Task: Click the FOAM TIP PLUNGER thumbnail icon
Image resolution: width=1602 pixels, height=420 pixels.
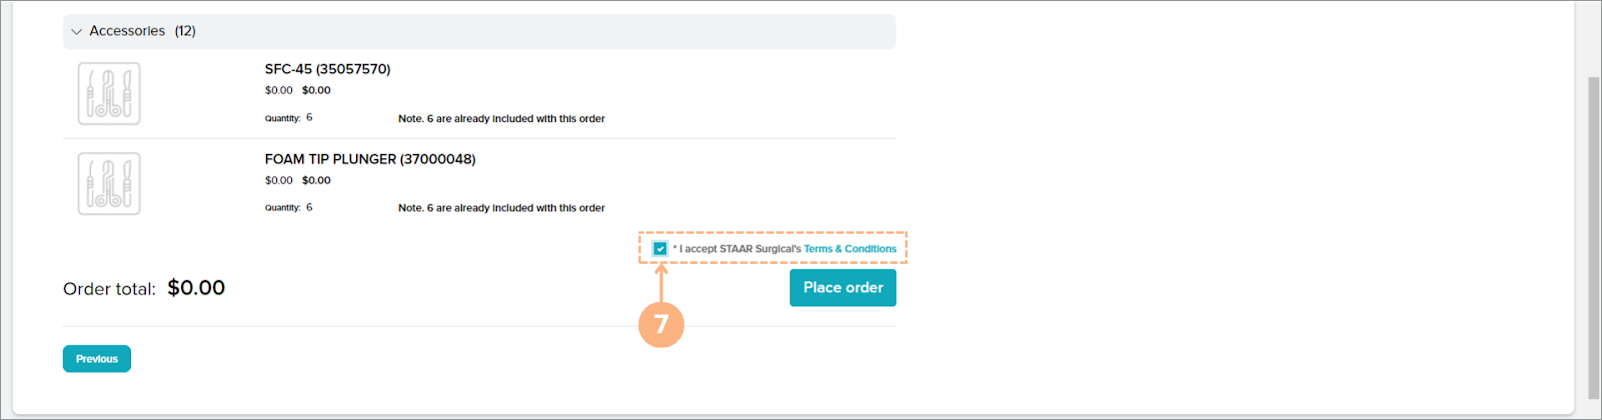Action: (109, 184)
